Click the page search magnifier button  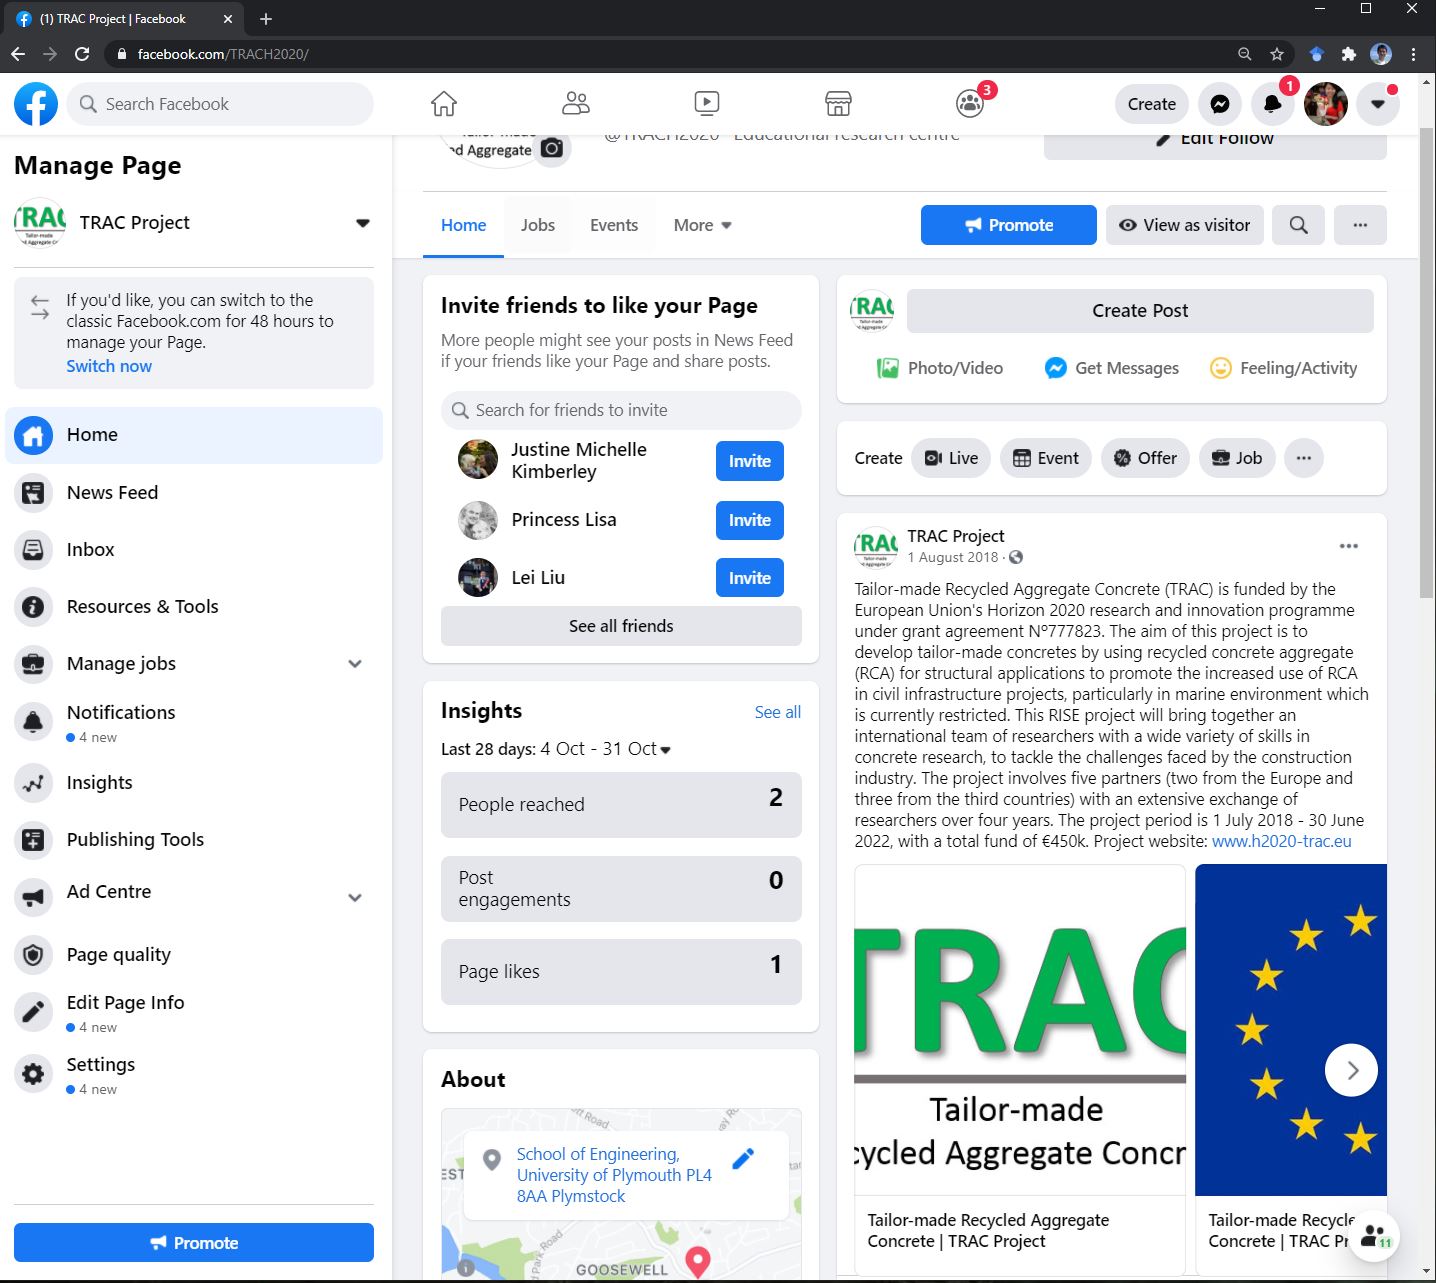click(x=1298, y=225)
